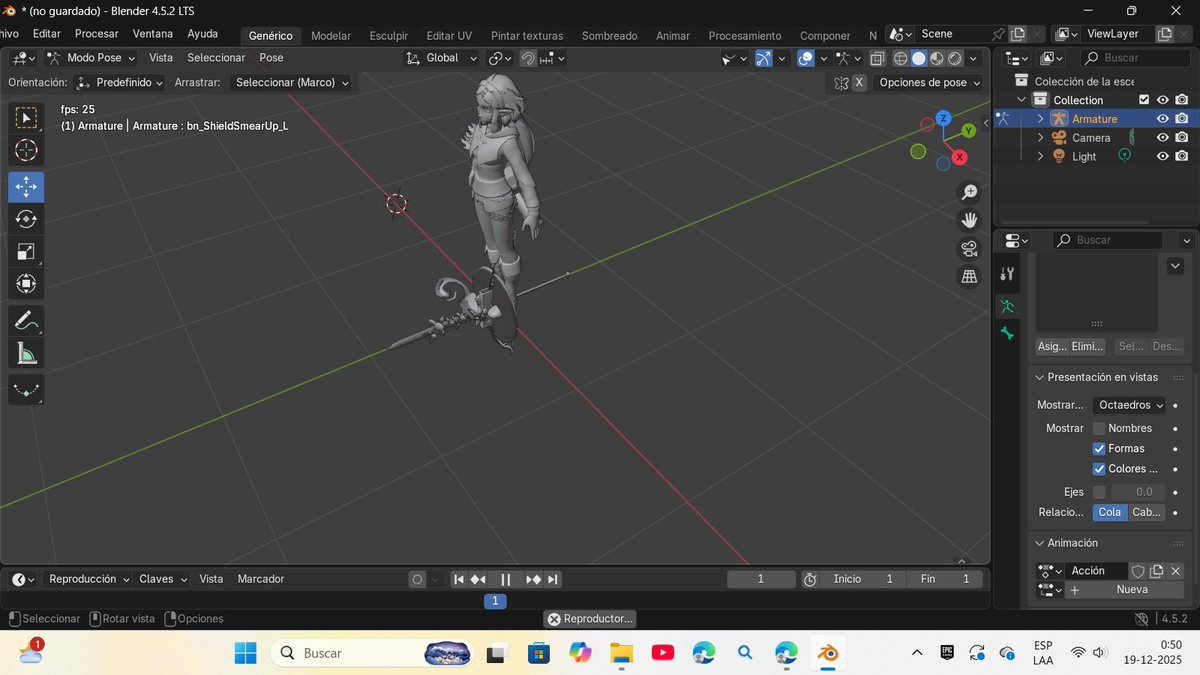Select solid viewport shading

coord(918,58)
